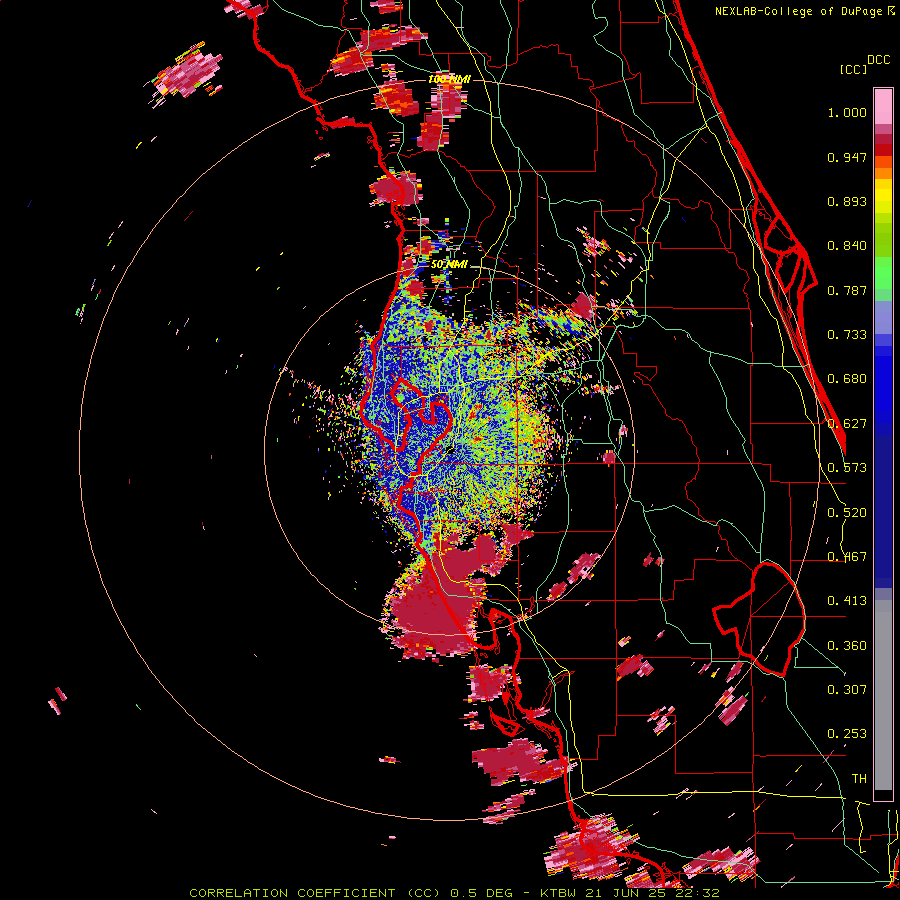Select the 0.360 scale value
900x900 pixels.
(847, 646)
